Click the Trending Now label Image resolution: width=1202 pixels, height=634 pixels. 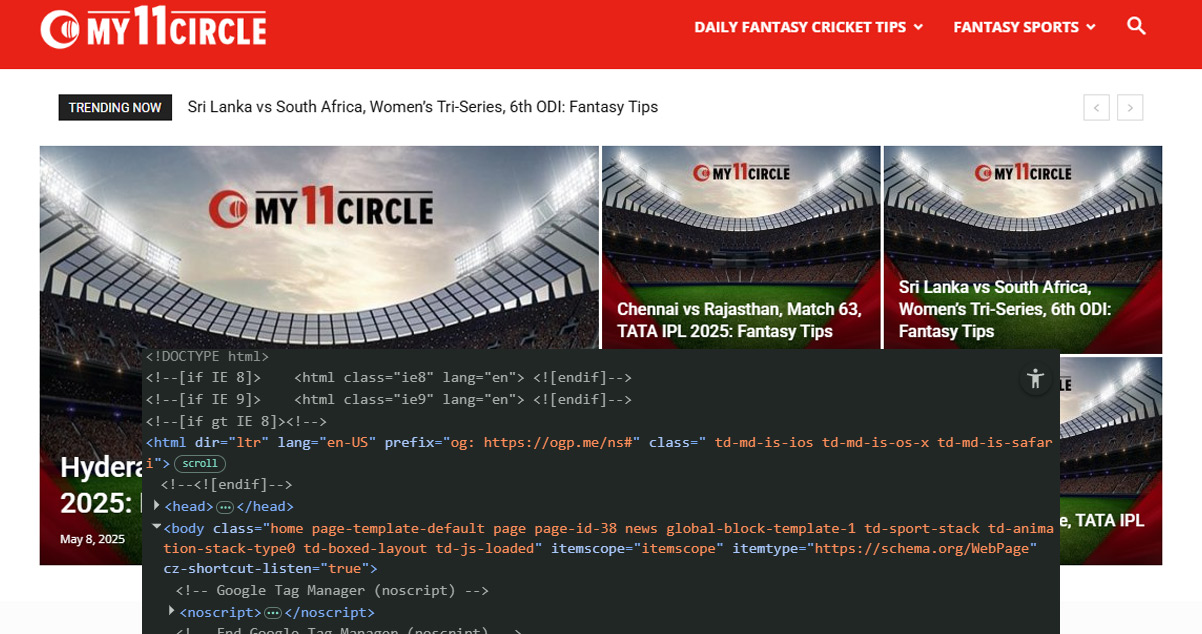click(115, 108)
